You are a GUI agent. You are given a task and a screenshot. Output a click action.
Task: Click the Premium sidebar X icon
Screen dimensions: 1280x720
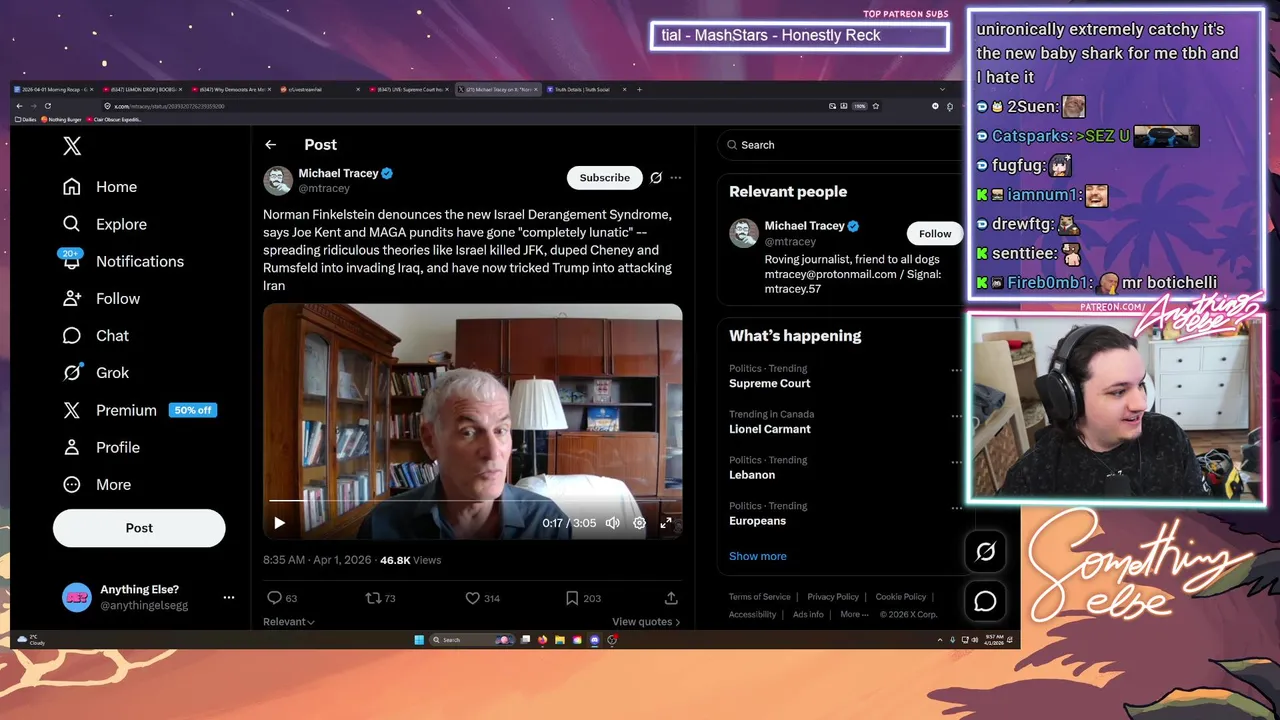[x=72, y=410]
